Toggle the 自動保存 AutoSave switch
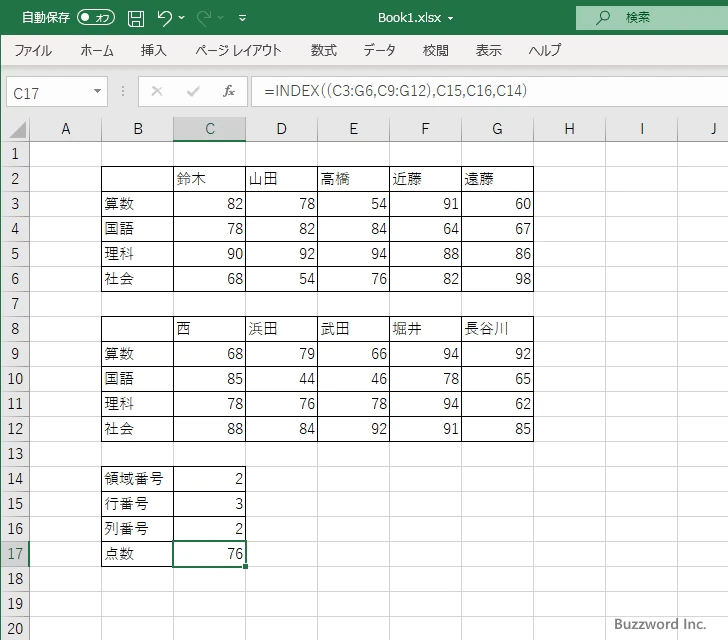Image resolution: width=728 pixels, height=640 pixels. pyautogui.click(x=95, y=18)
